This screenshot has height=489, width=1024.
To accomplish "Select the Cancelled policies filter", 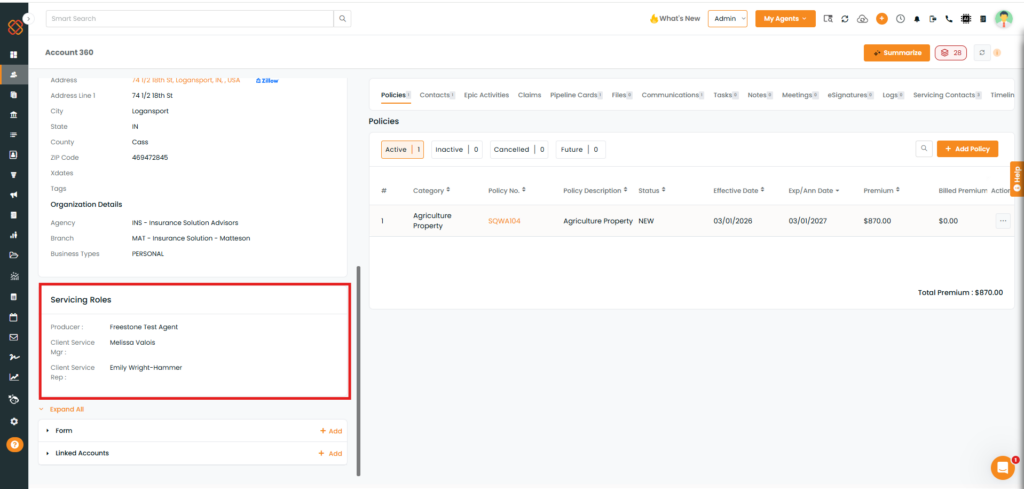I will tap(519, 150).
